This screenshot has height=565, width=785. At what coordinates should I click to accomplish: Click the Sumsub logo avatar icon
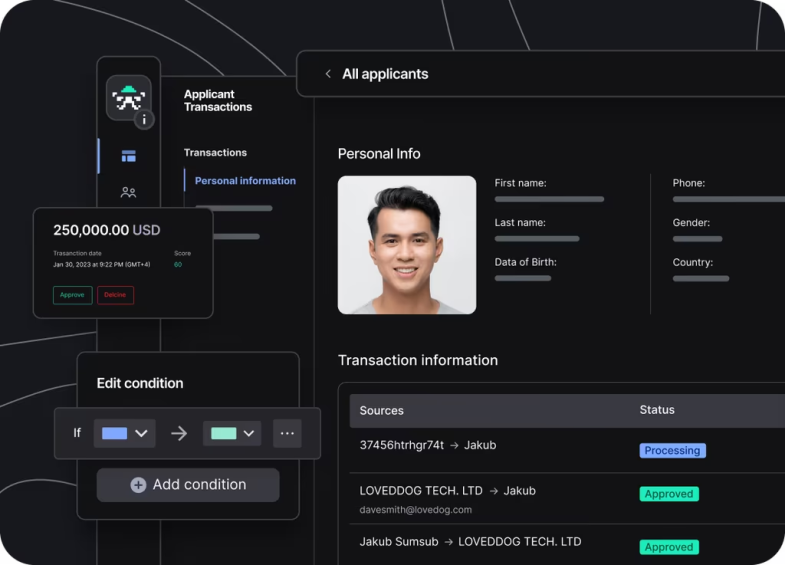(x=129, y=98)
